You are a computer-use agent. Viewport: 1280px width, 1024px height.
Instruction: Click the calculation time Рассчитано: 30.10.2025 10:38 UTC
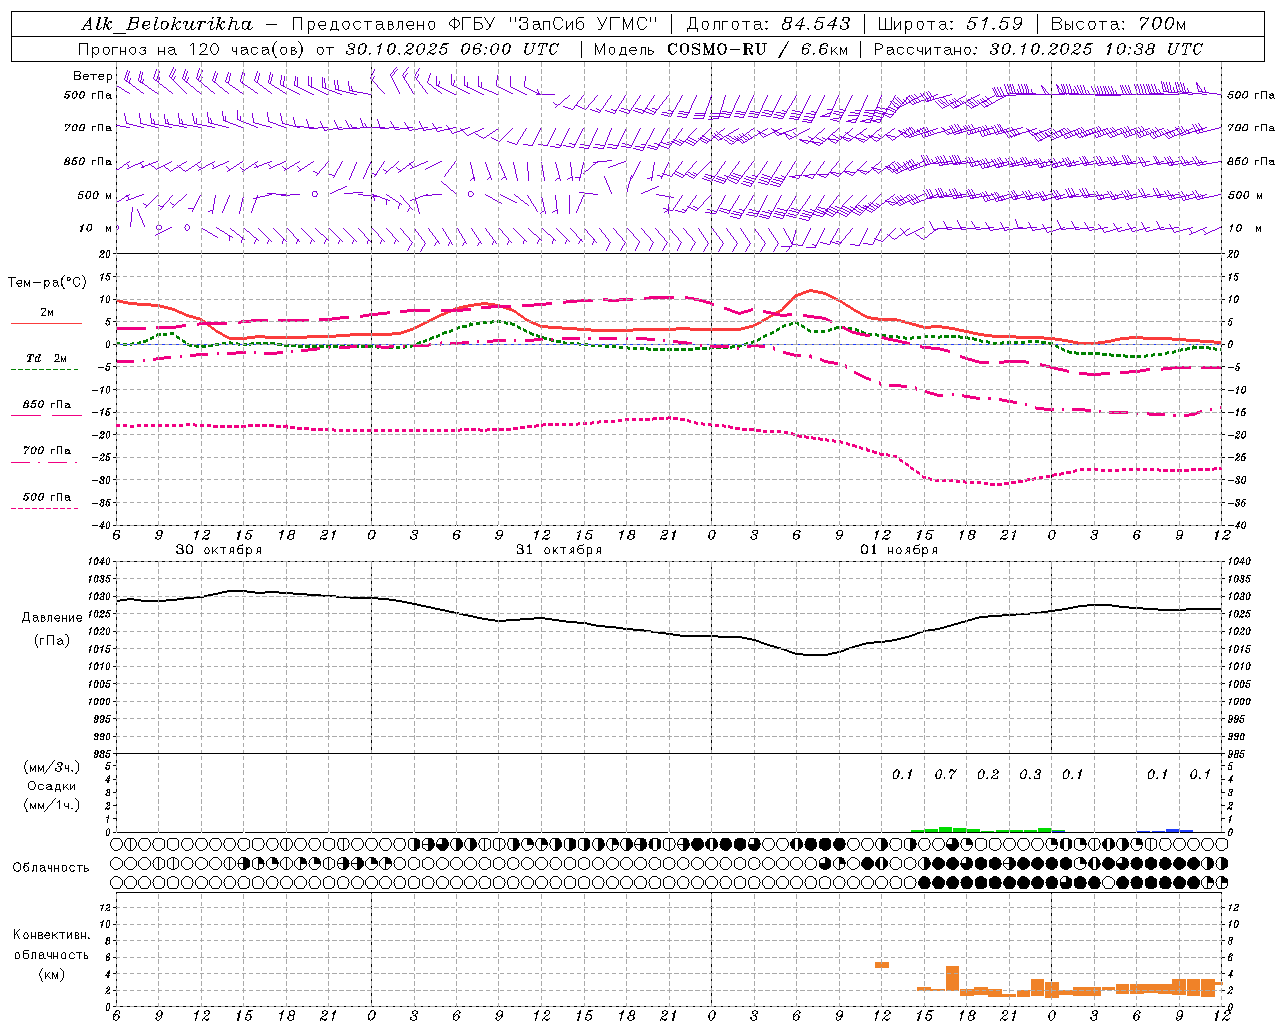tap(1038, 49)
